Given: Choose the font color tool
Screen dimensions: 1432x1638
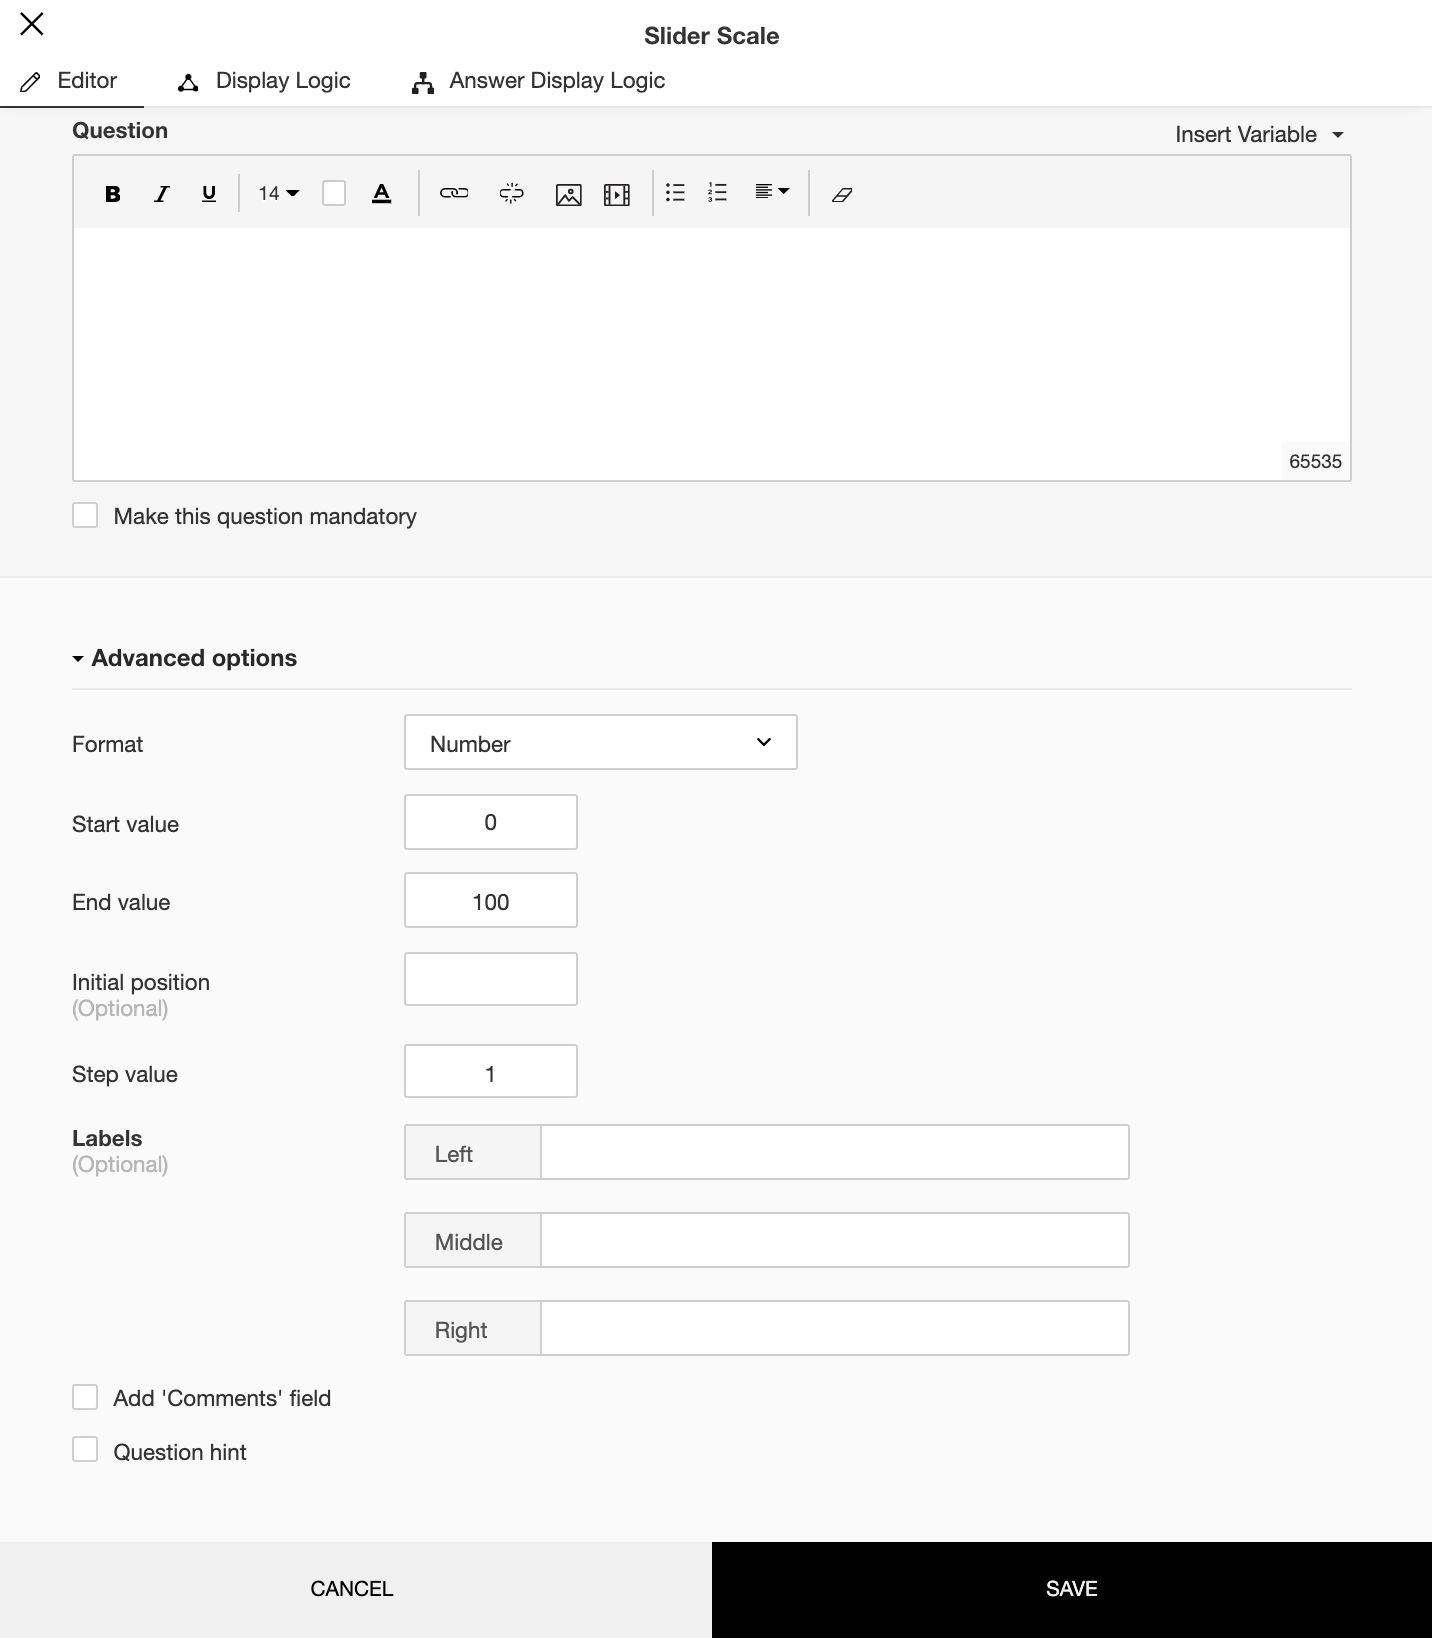Looking at the screenshot, I should click(x=382, y=194).
